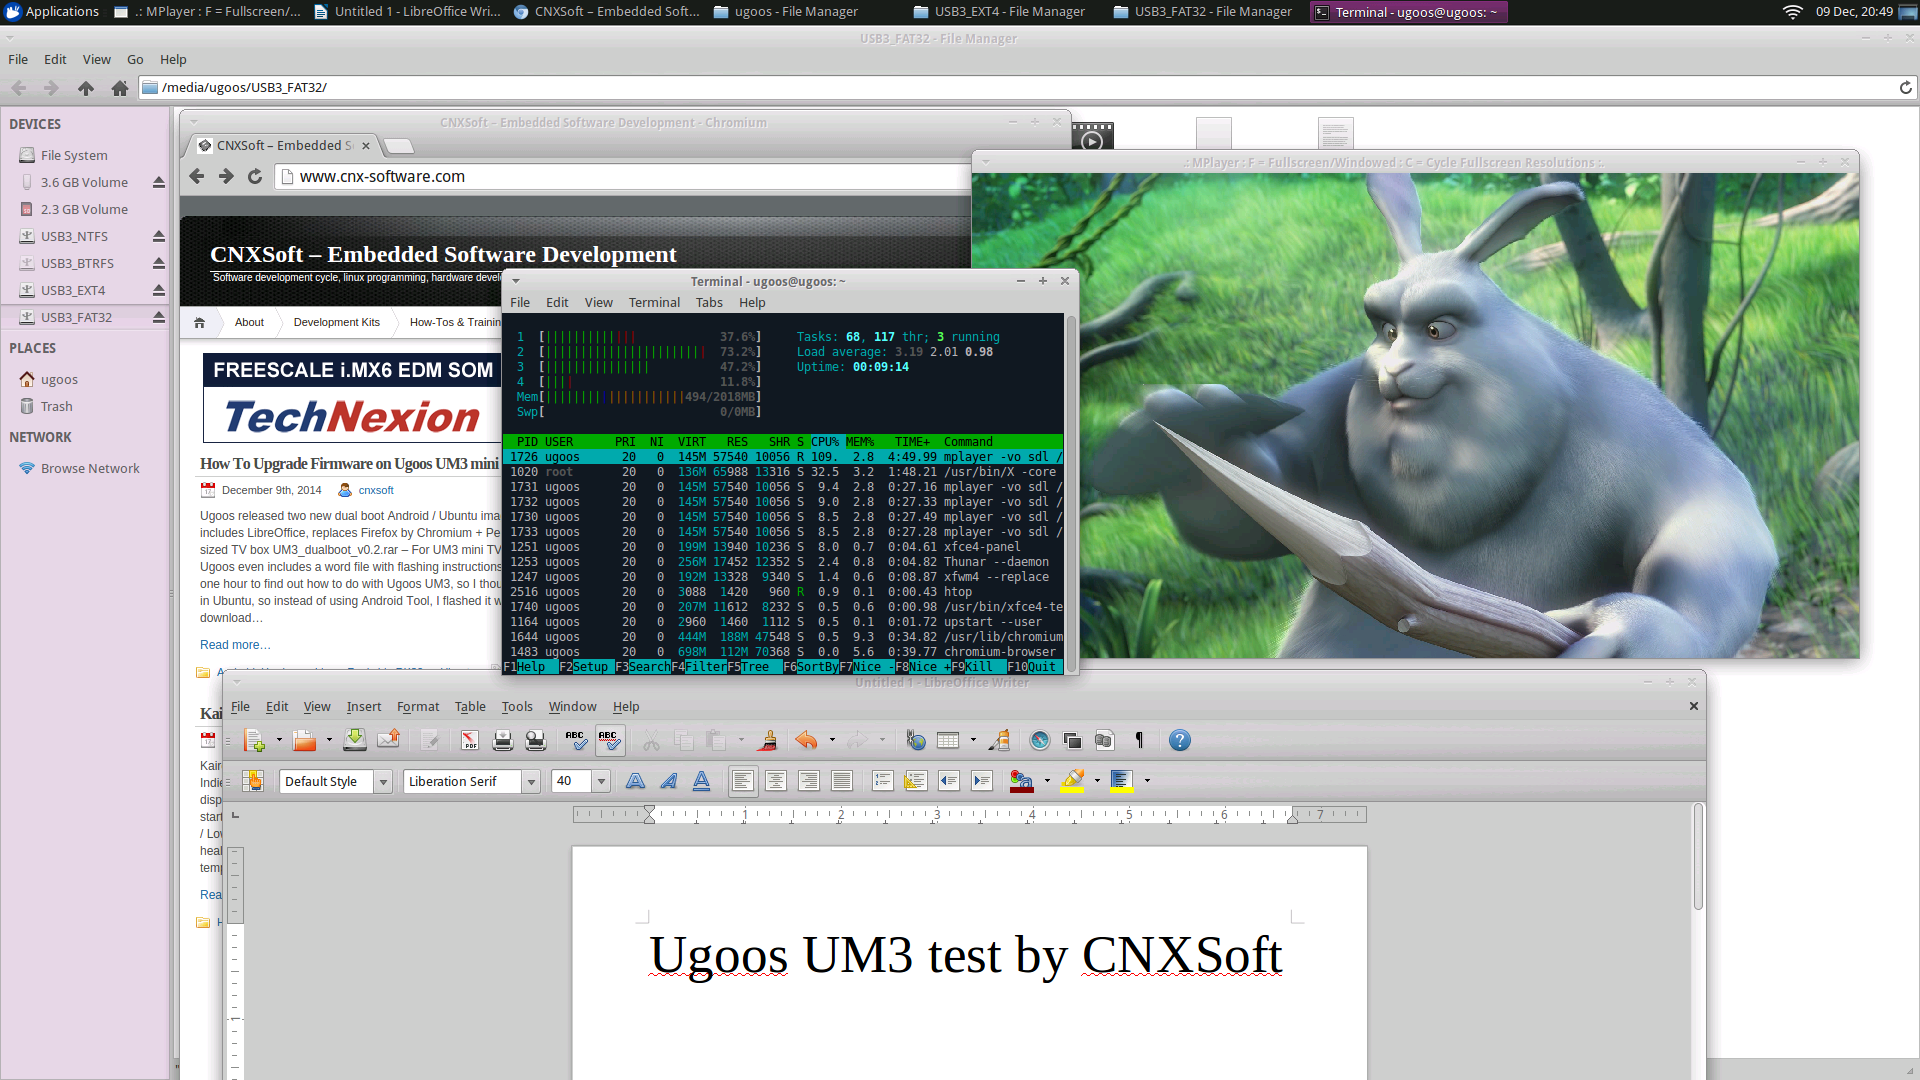Click Print icon in Writer toolbar
This screenshot has width=1920, height=1080.
click(502, 741)
